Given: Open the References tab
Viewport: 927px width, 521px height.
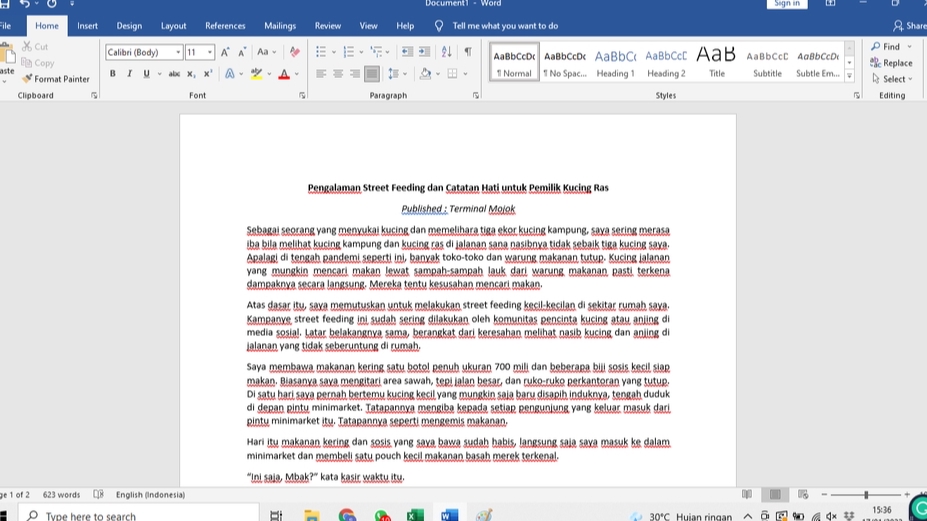Looking at the screenshot, I should point(225,26).
